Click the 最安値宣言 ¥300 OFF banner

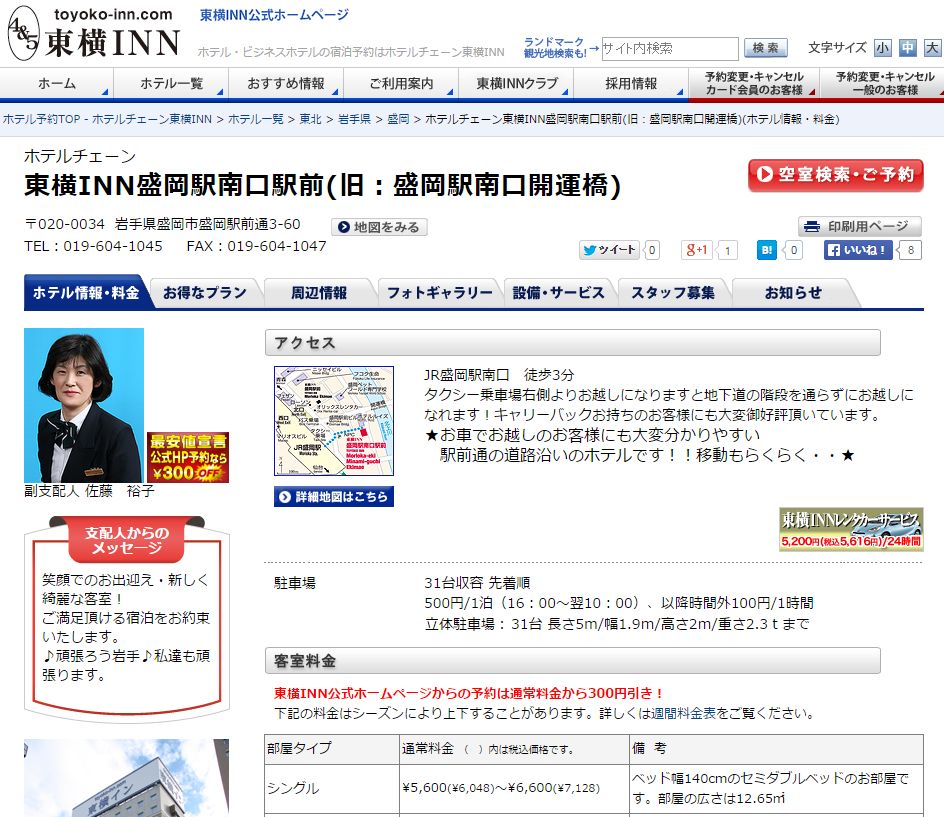tap(188, 457)
